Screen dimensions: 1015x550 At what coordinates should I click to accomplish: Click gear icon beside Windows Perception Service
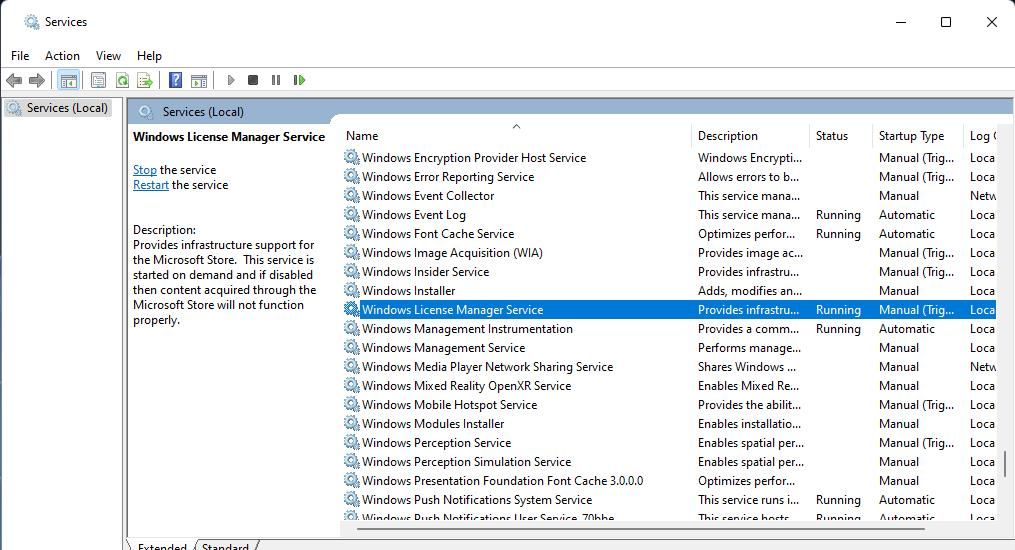[x=351, y=443]
